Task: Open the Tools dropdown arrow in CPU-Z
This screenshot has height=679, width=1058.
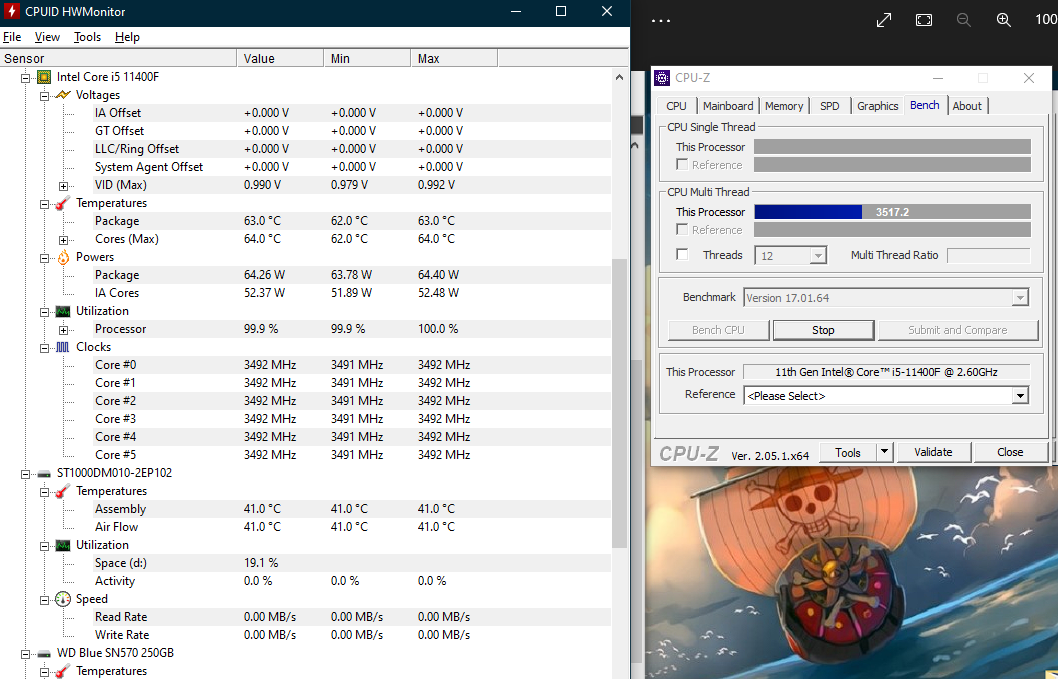Action: [x=884, y=452]
